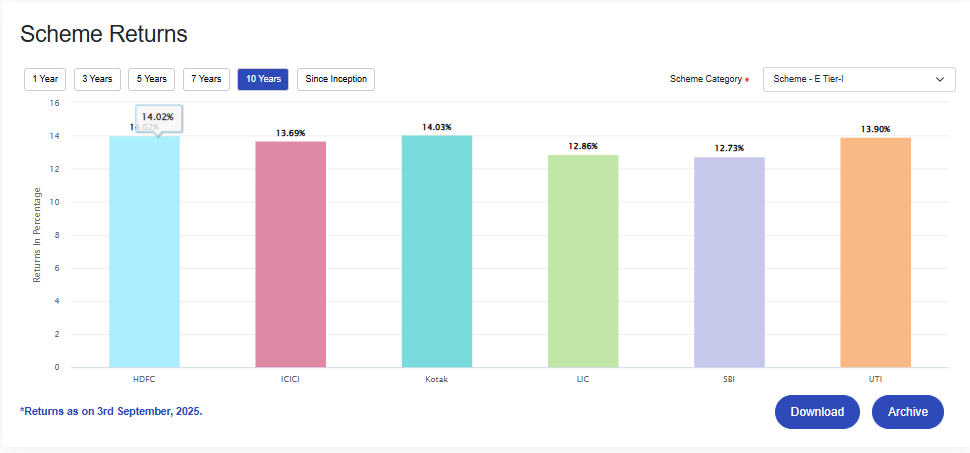Select the 3 Years period tab

click(97, 79)
